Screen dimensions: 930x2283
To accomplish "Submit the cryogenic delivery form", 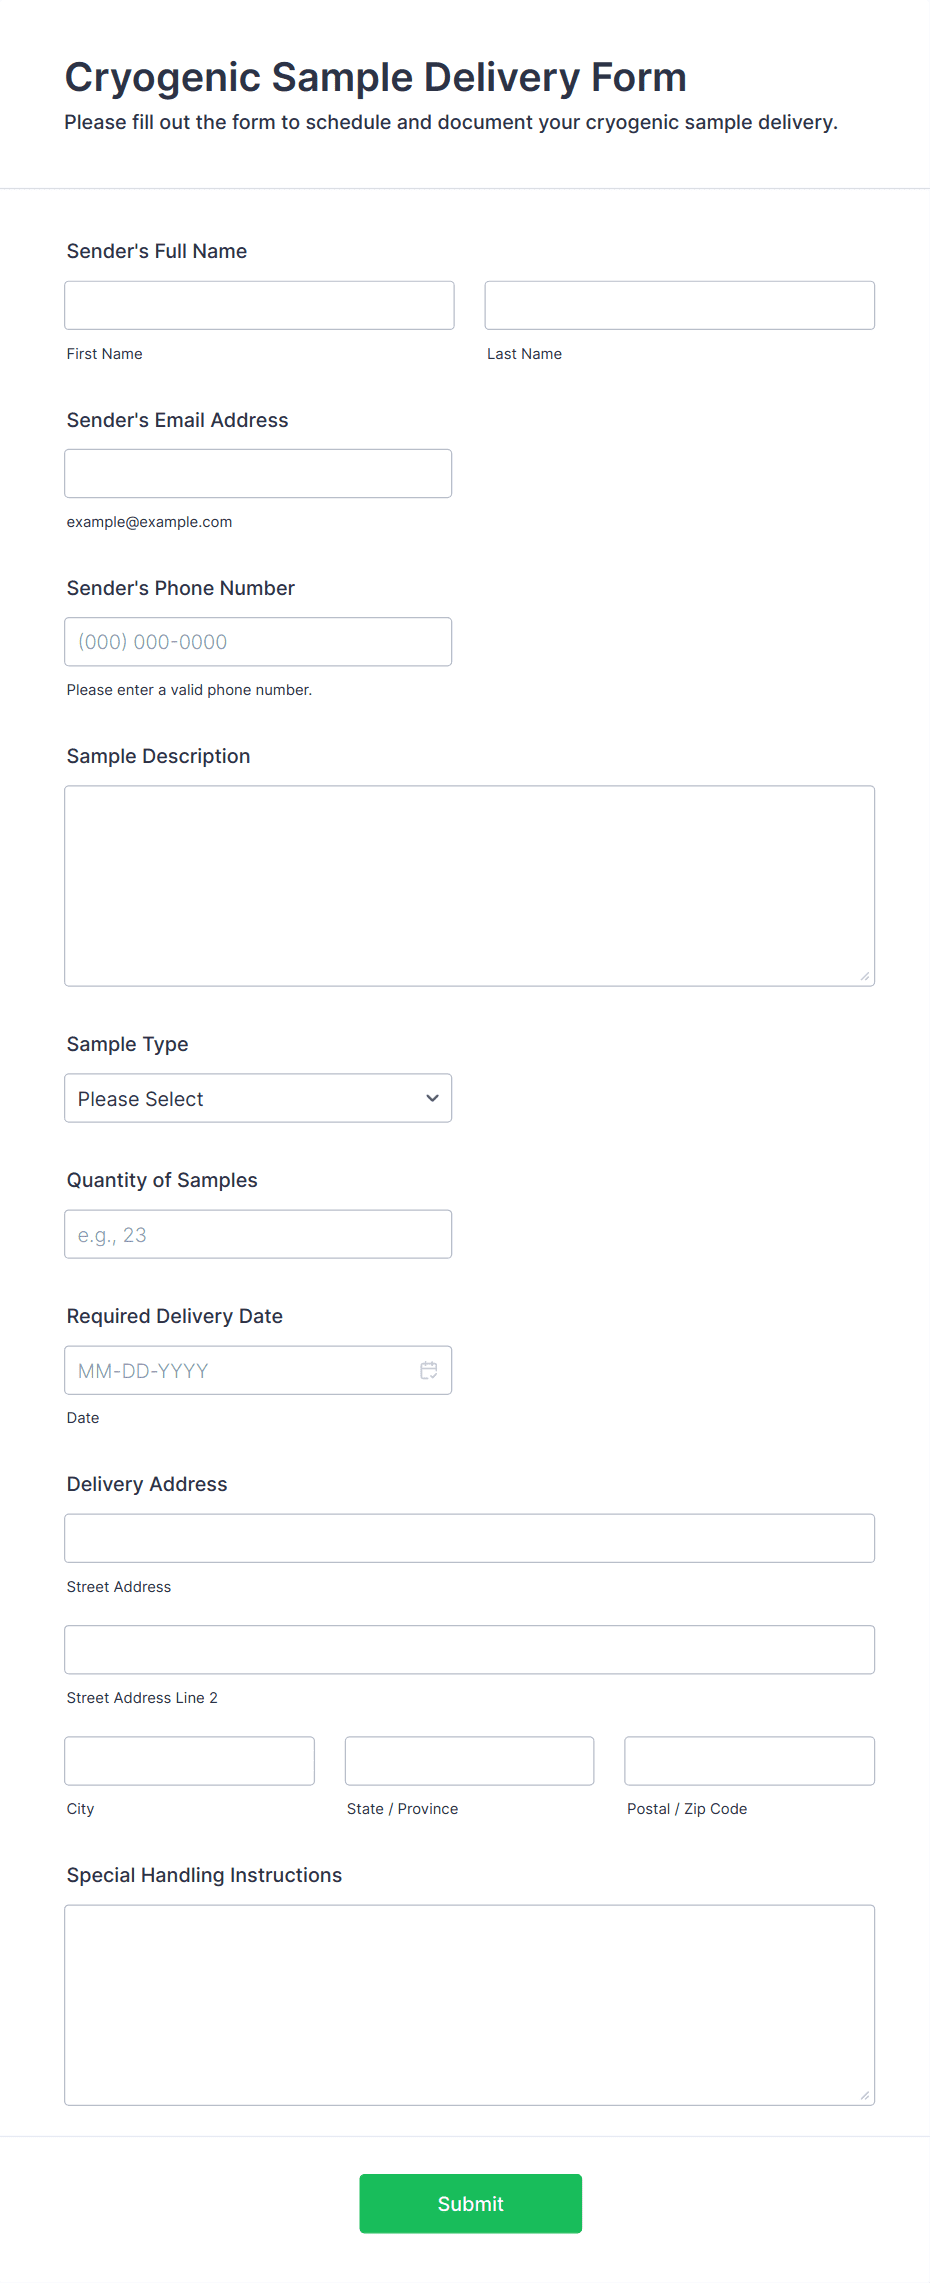I will coord(470,2203).
